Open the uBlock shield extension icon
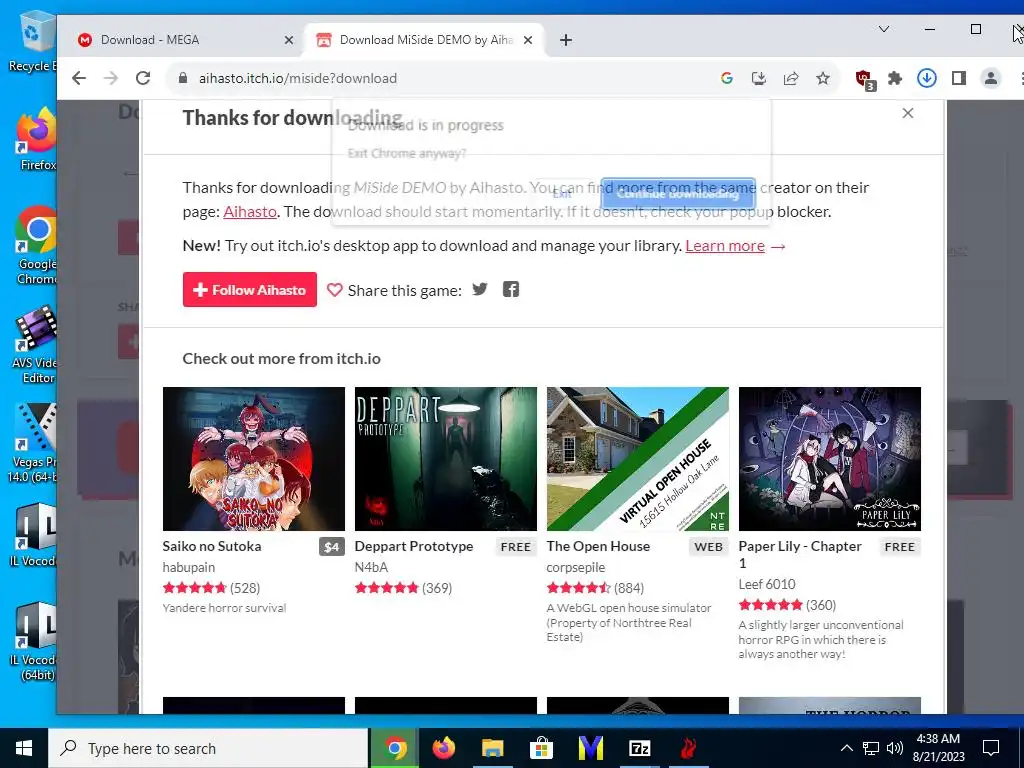This screenshot has width=1024, height=768. pyautogui.click(x=865, y=80)
